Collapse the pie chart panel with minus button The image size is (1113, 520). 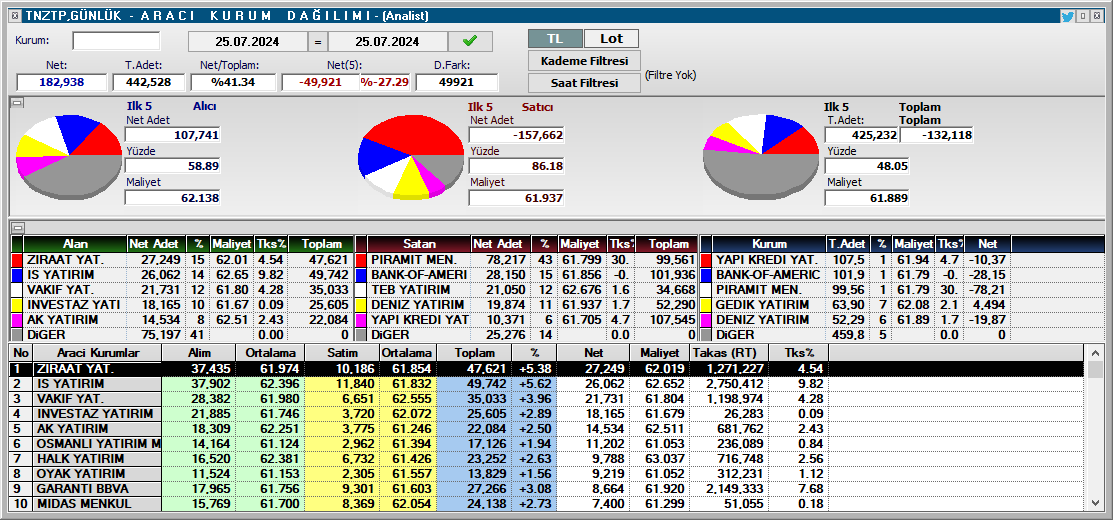click(x=18, y=104)
